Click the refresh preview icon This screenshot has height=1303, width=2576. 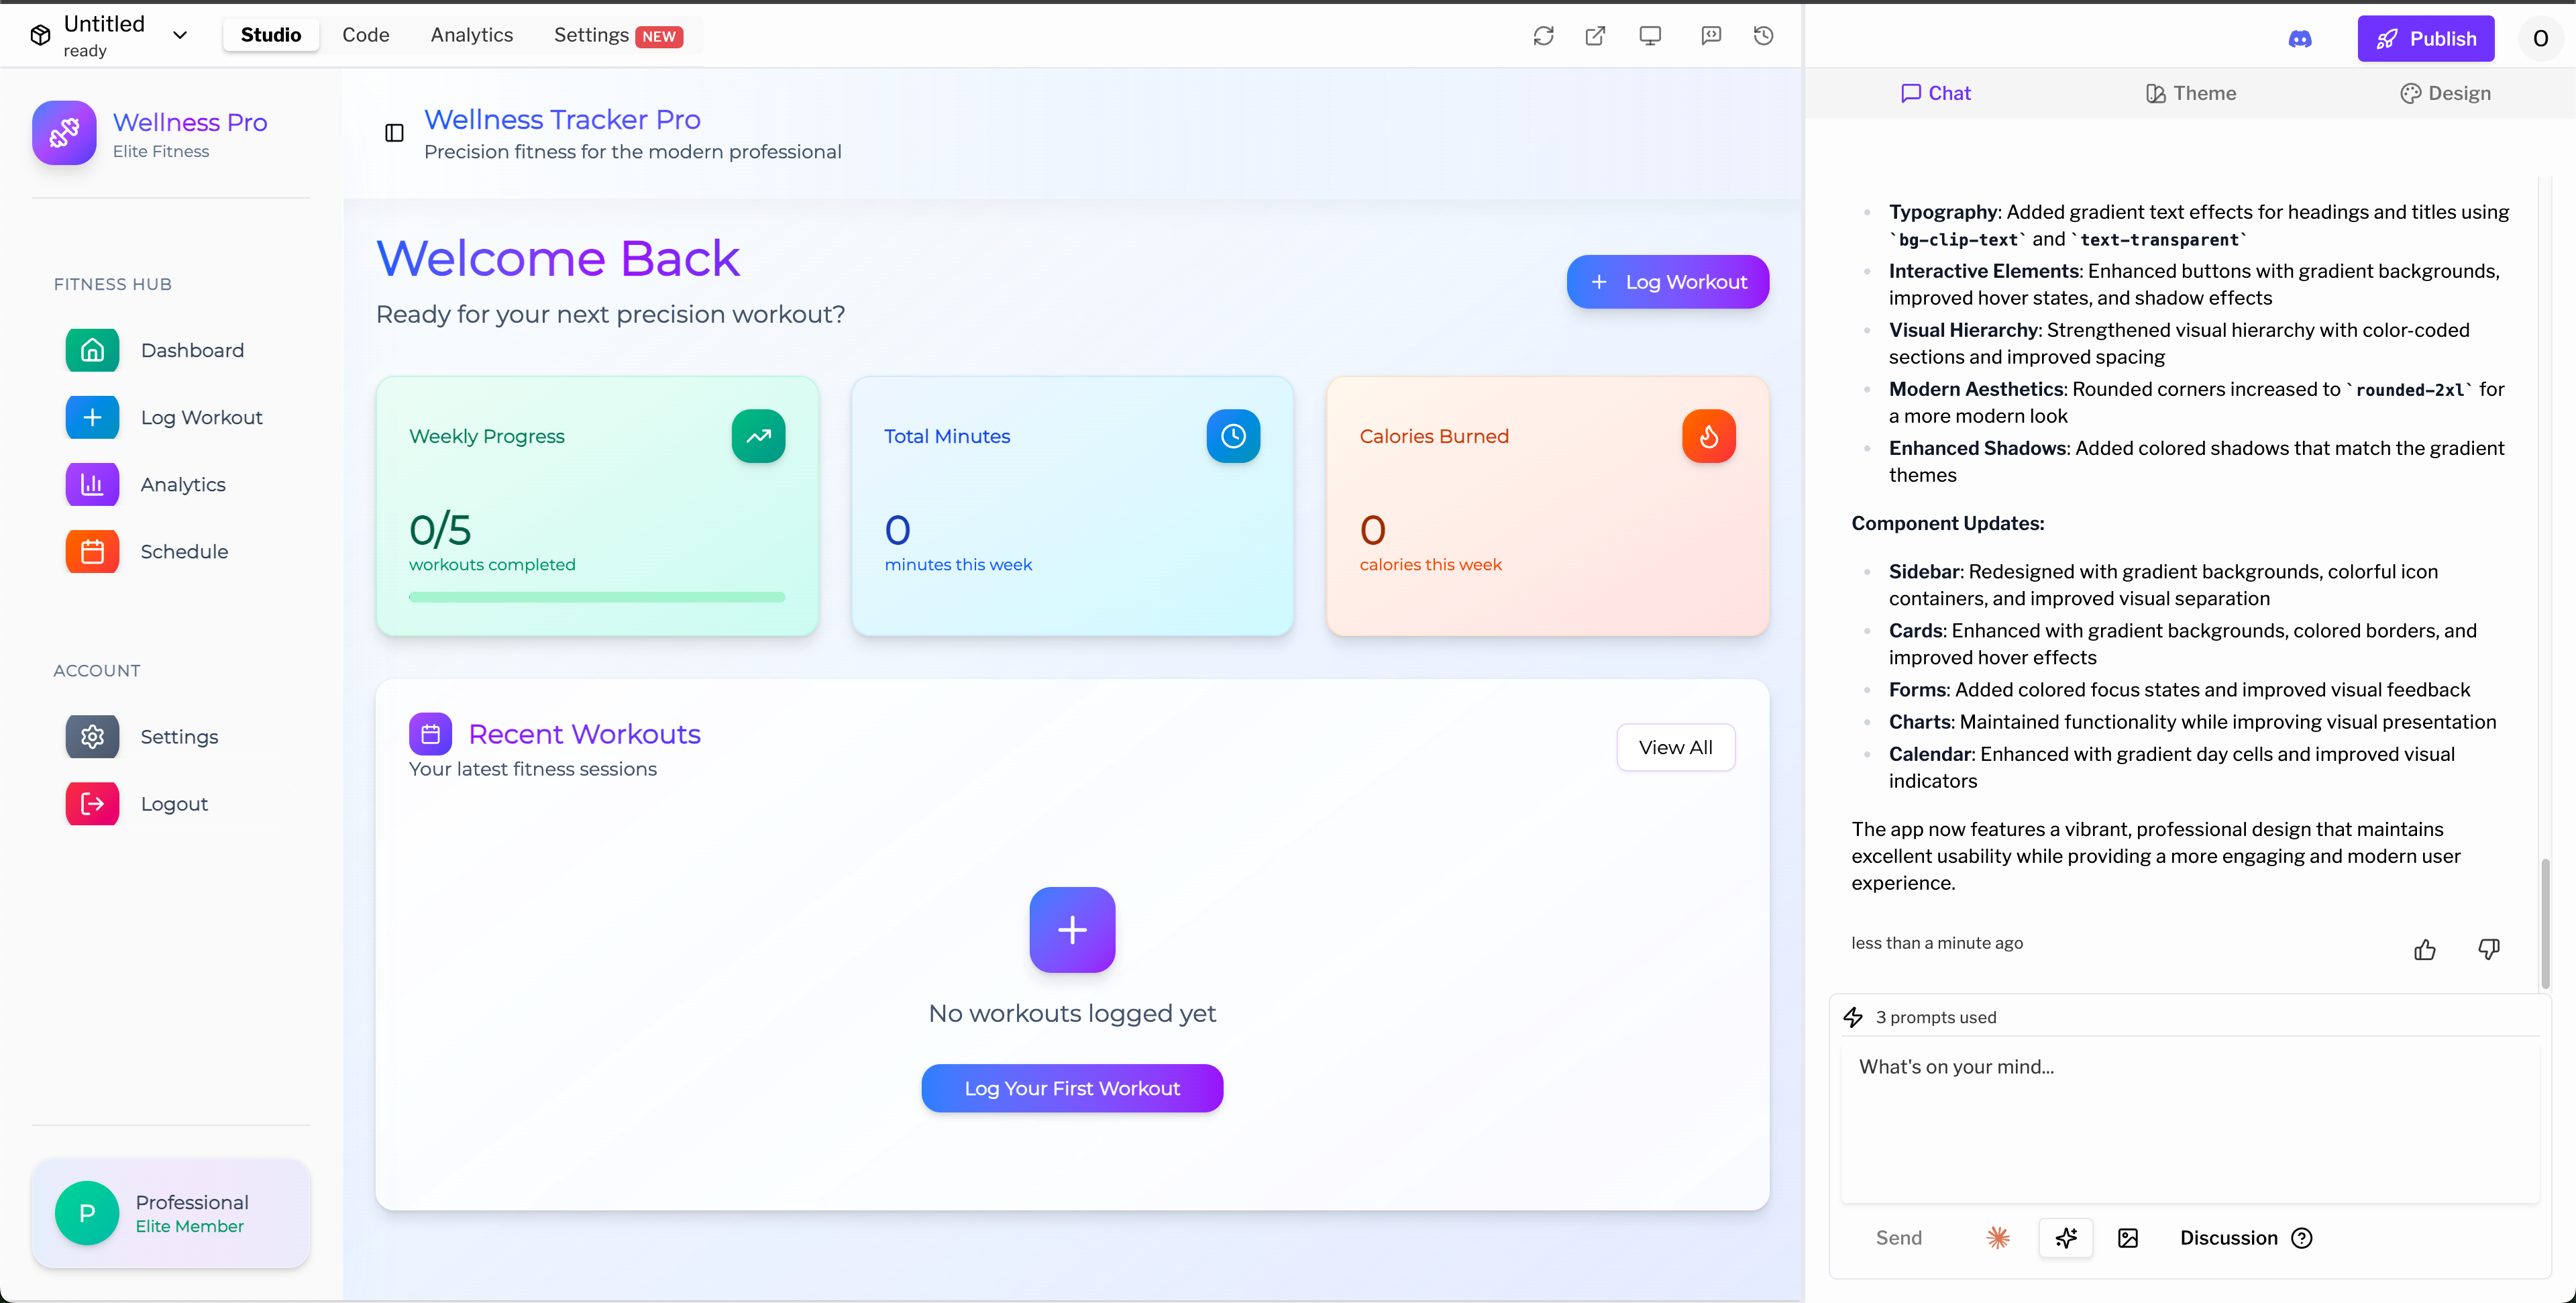tap(1543, 36)
